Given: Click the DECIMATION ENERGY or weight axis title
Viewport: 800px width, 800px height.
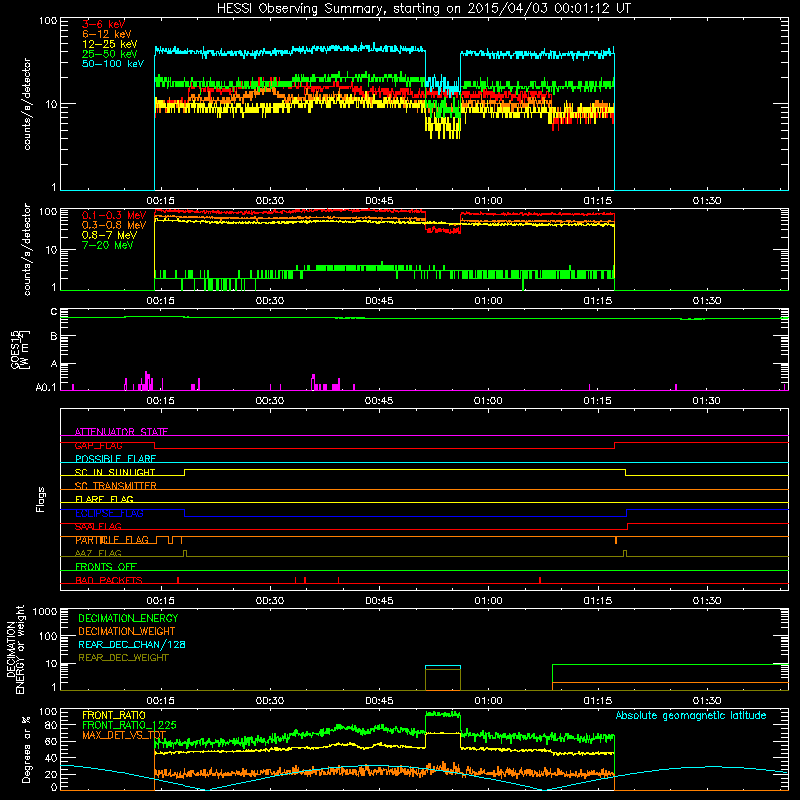Looking at the screenshot, I should click(x=15, y=649).
